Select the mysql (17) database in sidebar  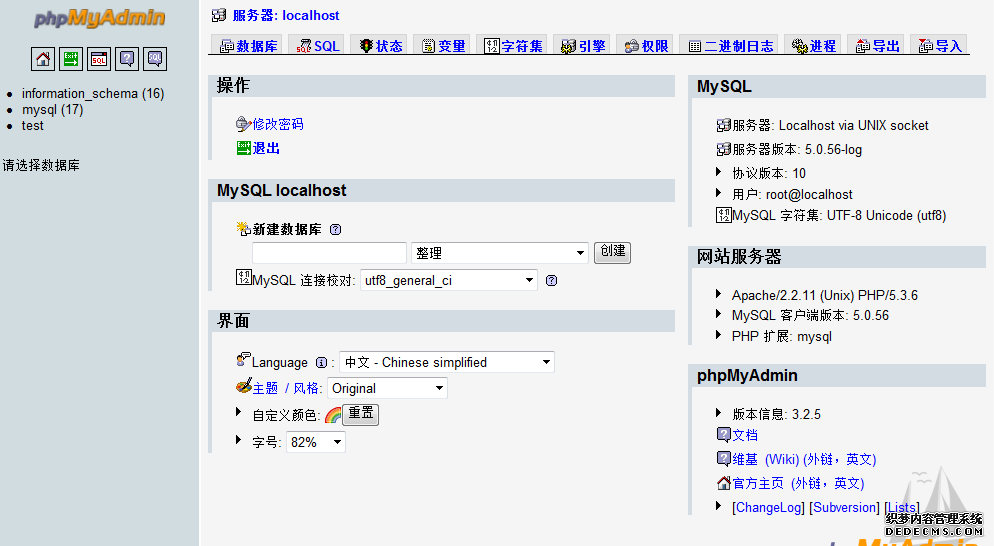[x=52, y=110]
